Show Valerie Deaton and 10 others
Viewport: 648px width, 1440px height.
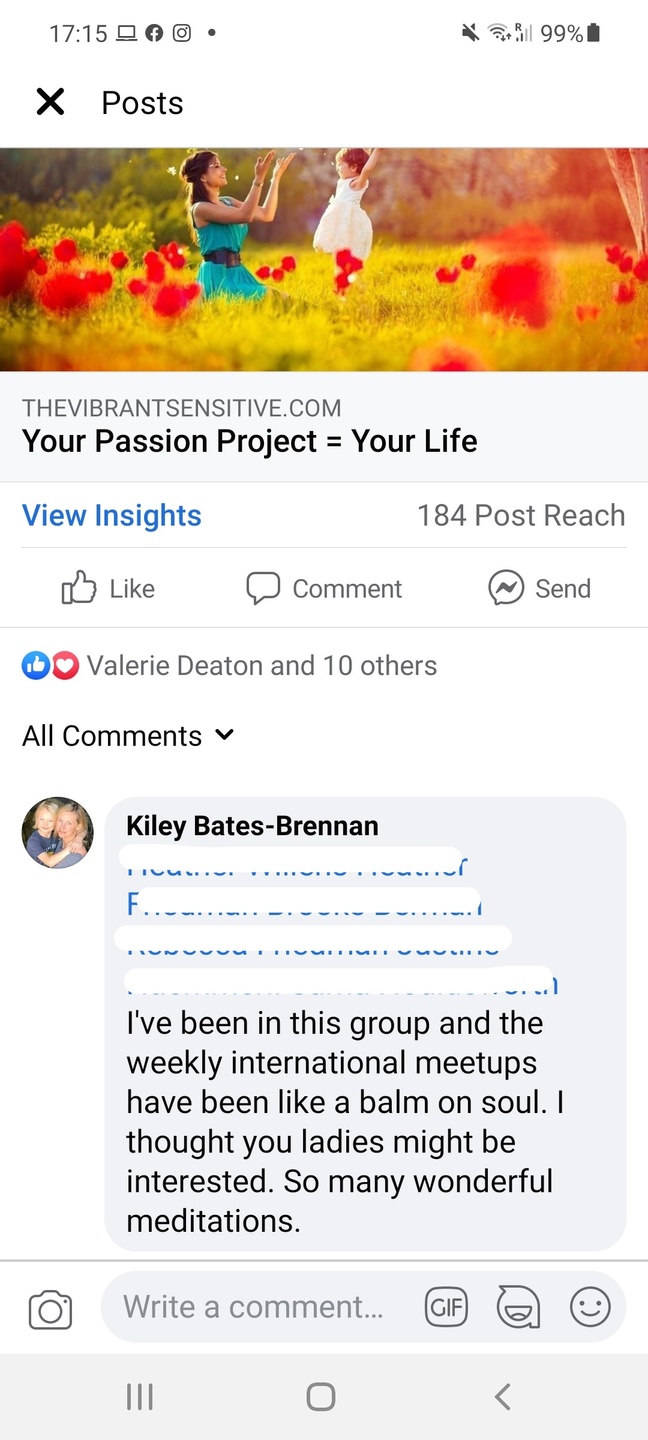coord(262,666)
